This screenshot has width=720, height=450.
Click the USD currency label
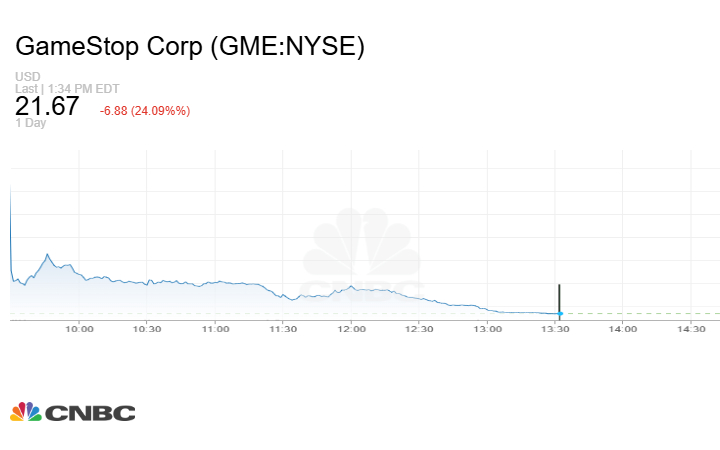tap(27, 77)
